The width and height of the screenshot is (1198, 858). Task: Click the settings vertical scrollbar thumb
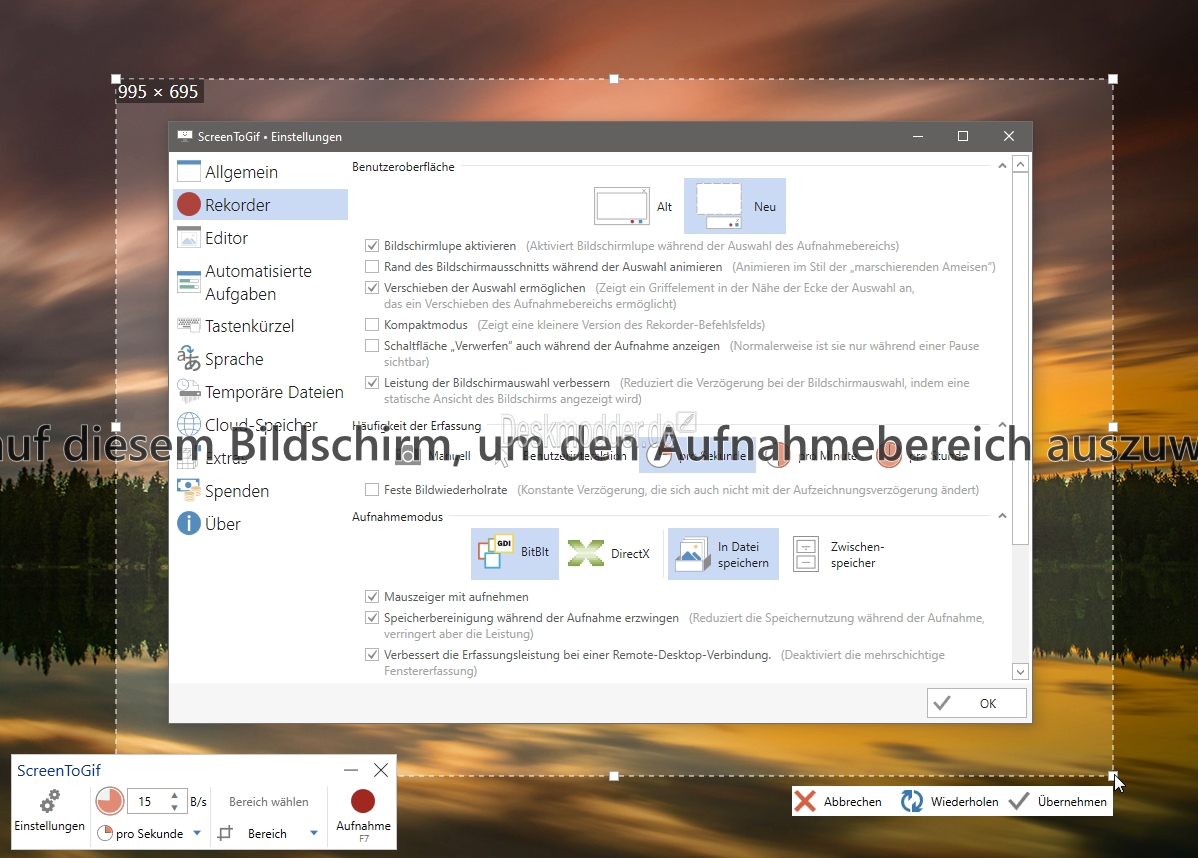1020,359
